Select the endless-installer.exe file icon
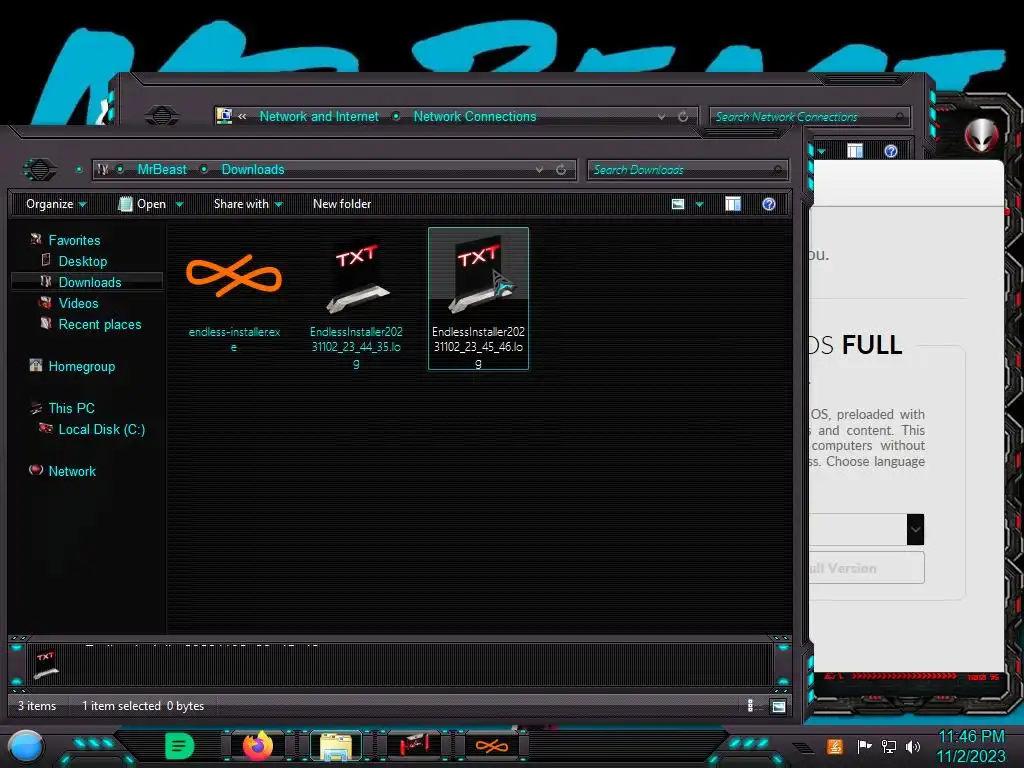1024x768 pixels. (x=234, y=276)
